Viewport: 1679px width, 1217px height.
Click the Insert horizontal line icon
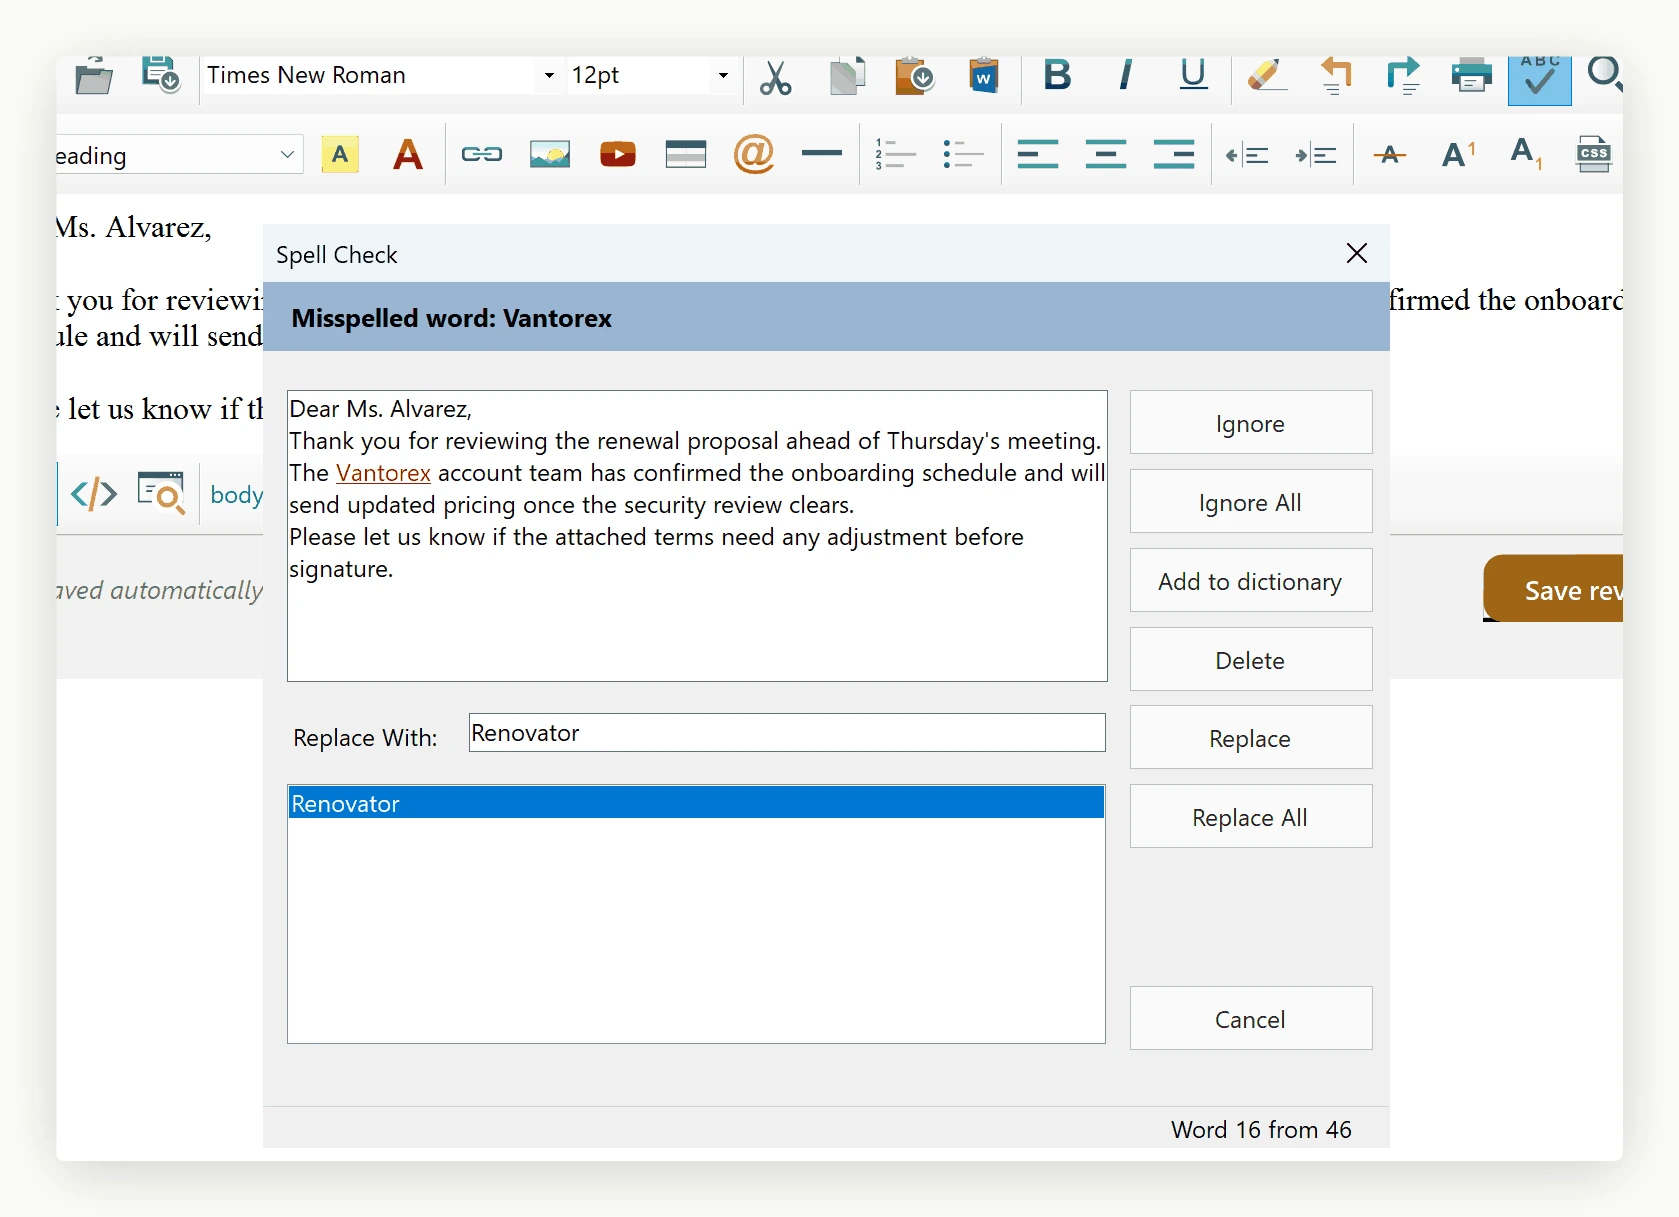[x=822, y=153]
